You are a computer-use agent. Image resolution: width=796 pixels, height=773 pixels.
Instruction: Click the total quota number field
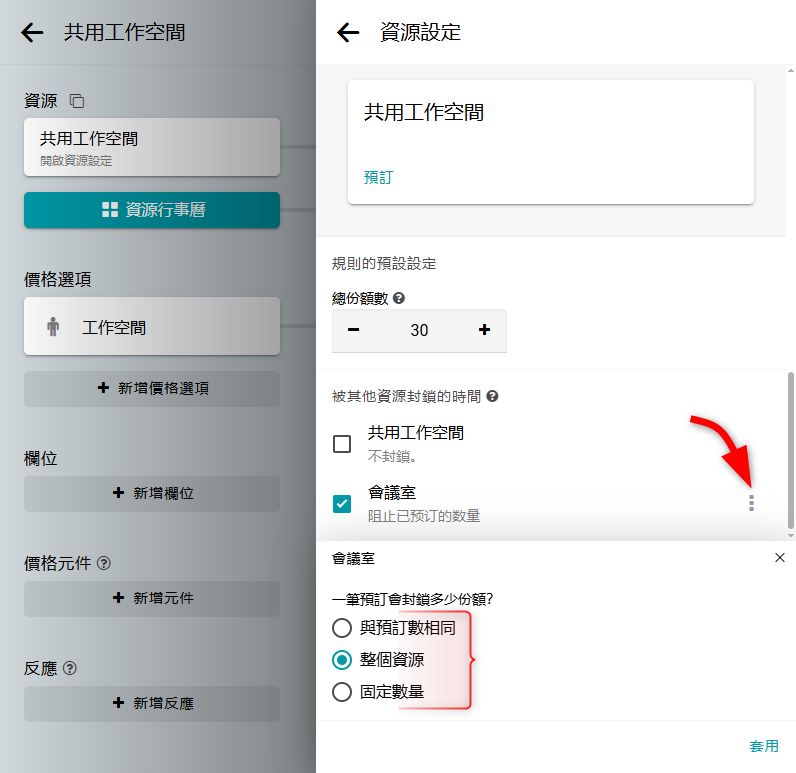click(x=419, y=330)
